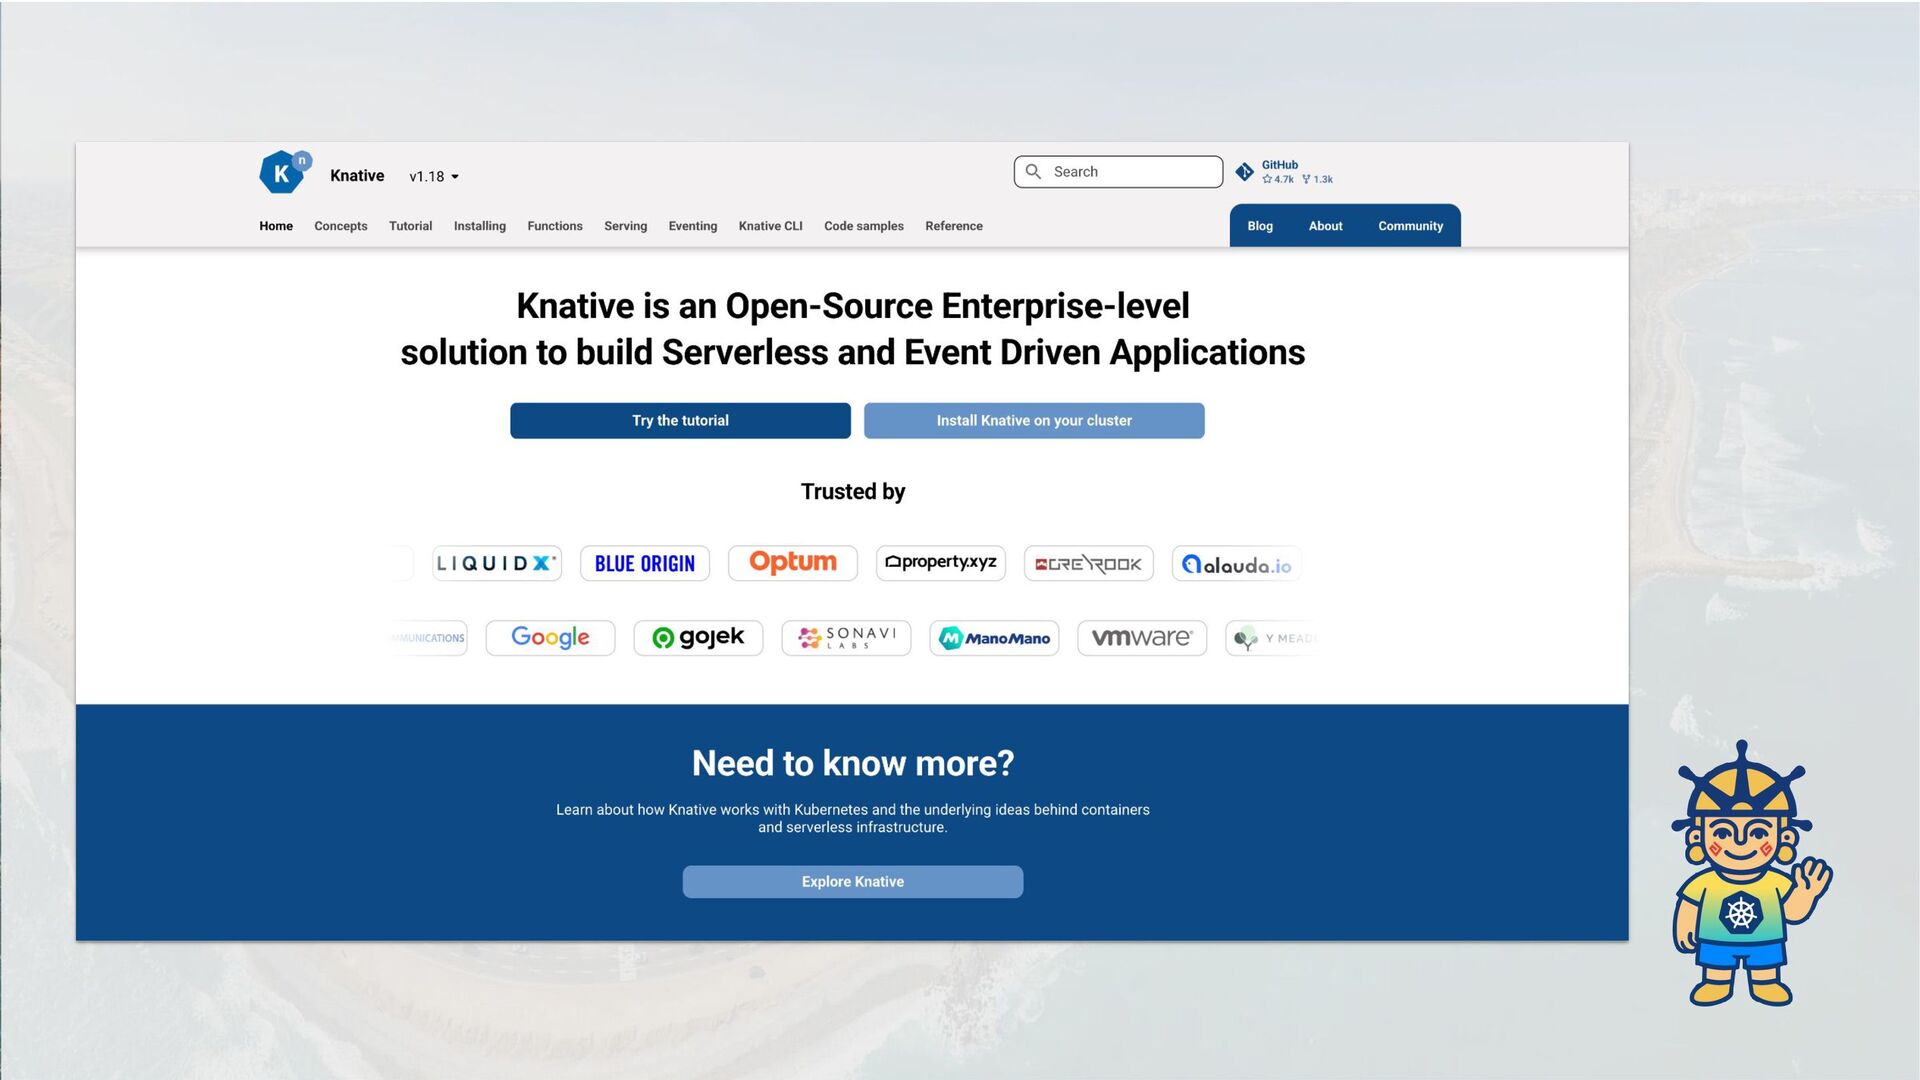Click the property.xyz logo card
This screenshot has height=1080, width=1920.
tap(941, 563)
